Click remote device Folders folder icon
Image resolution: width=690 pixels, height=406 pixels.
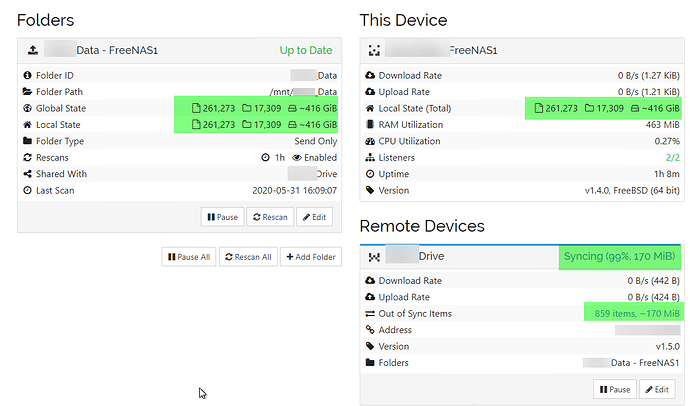tap(370, 362)
